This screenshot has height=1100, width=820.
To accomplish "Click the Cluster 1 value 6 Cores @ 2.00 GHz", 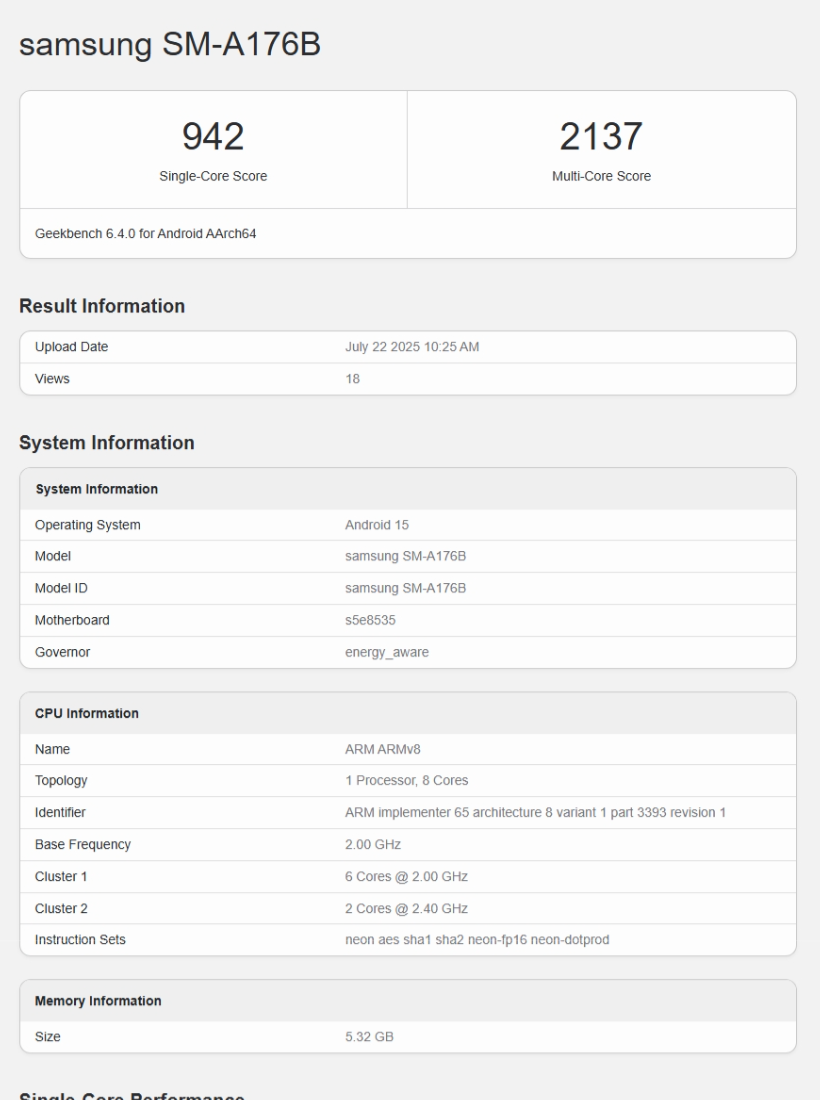I will pos(406,877).
